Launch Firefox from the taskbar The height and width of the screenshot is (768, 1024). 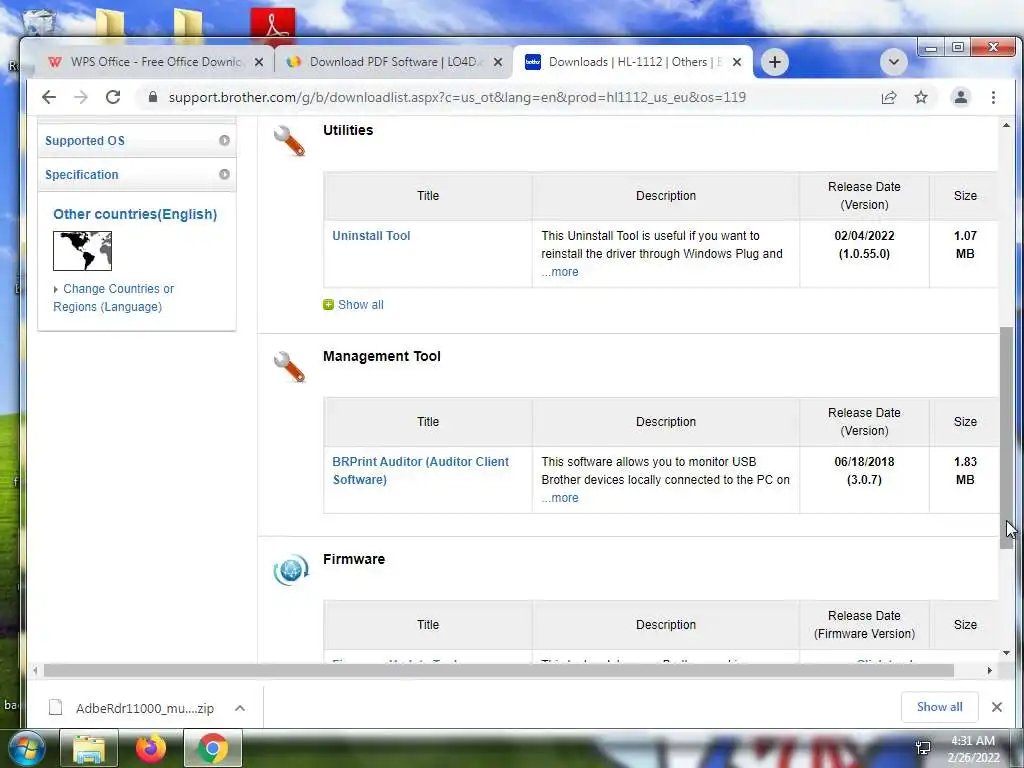point(150,748)
